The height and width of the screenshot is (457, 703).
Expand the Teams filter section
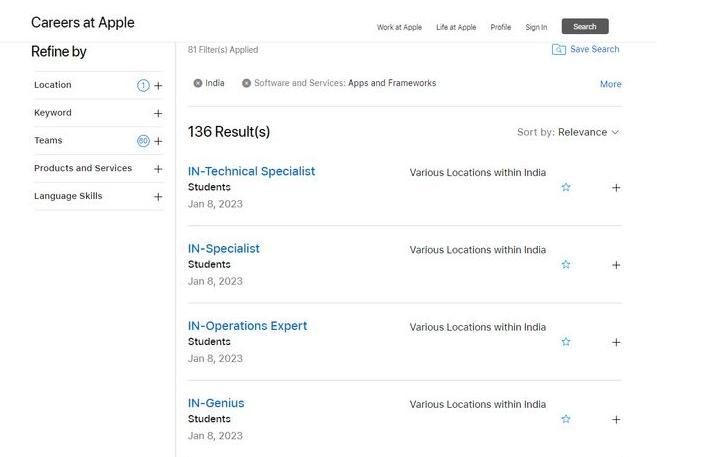[158, 141]
